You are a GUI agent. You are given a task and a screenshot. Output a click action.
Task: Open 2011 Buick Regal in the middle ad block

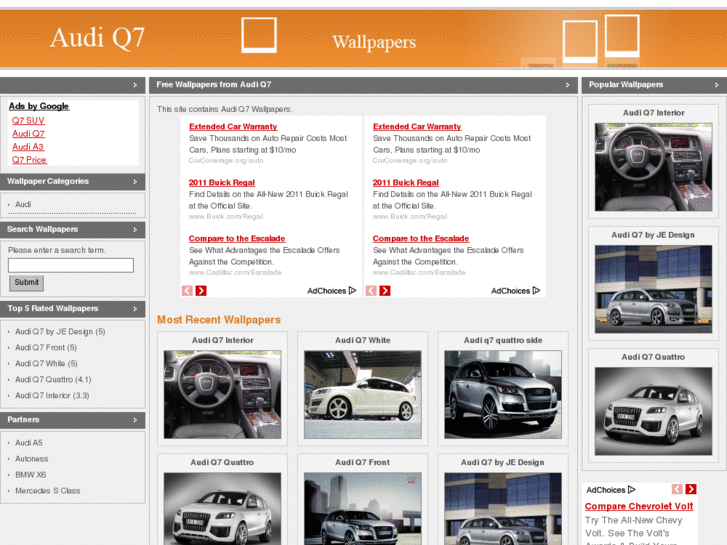406,183
